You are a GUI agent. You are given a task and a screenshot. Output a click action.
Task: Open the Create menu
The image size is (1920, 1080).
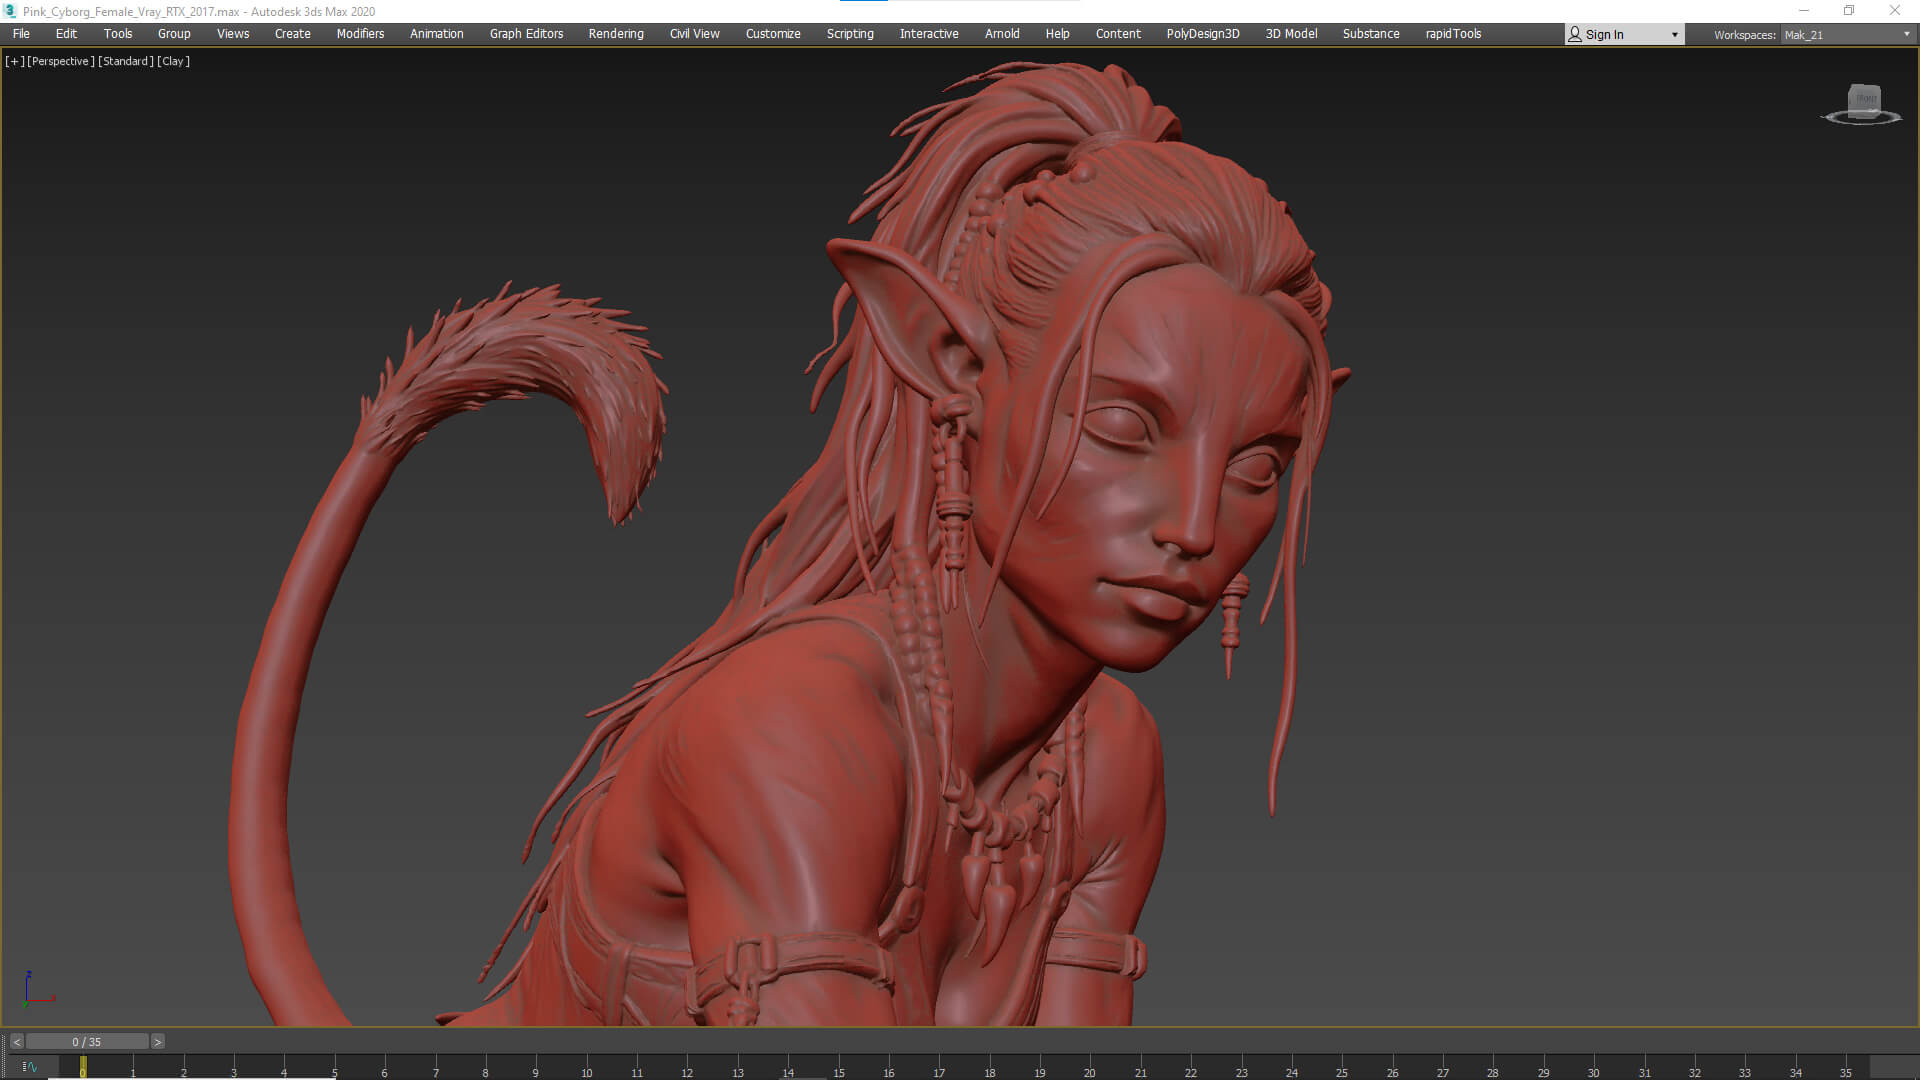pyautogui.click(x=293, y=34)
